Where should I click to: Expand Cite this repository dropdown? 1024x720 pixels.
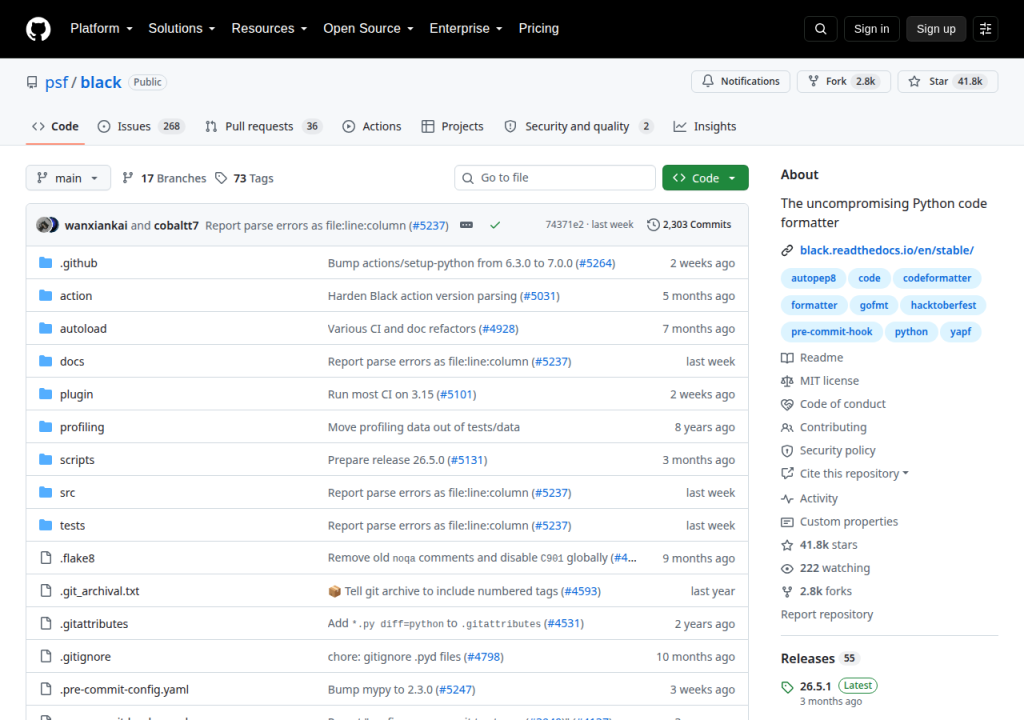coord(854,474)
